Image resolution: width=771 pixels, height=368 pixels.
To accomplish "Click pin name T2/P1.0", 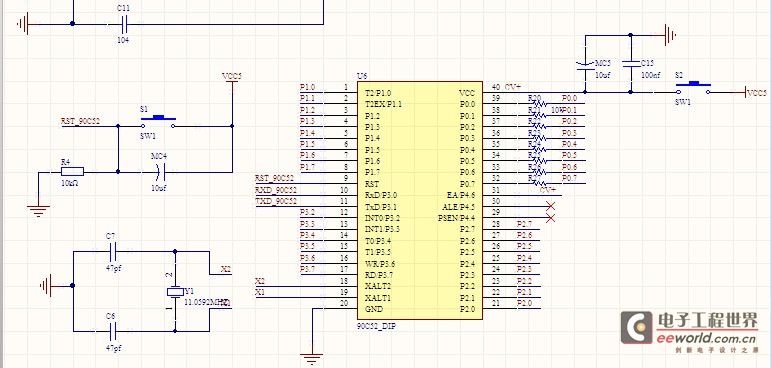I will click(x=378, y=93).
